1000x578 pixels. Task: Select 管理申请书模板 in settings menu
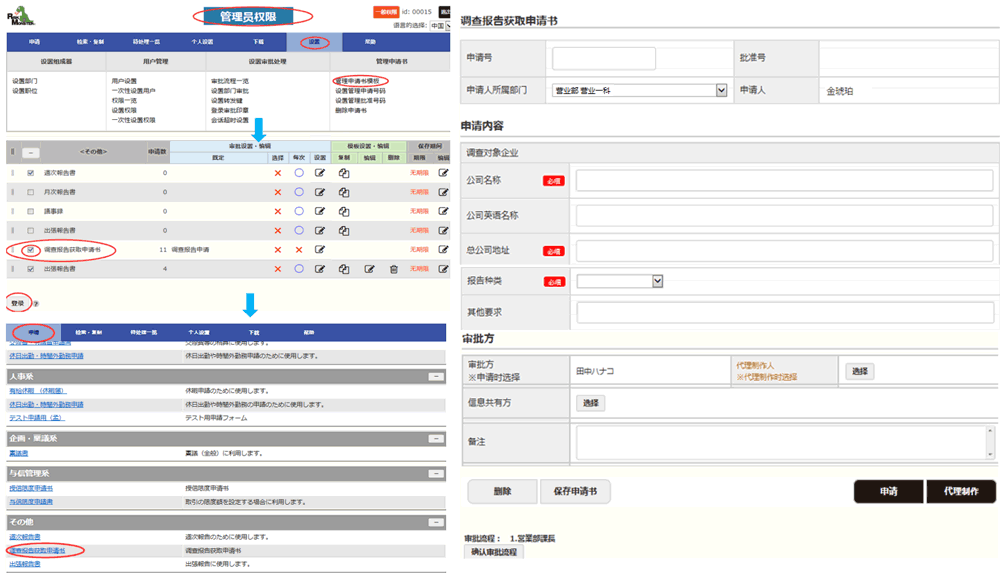360,80
